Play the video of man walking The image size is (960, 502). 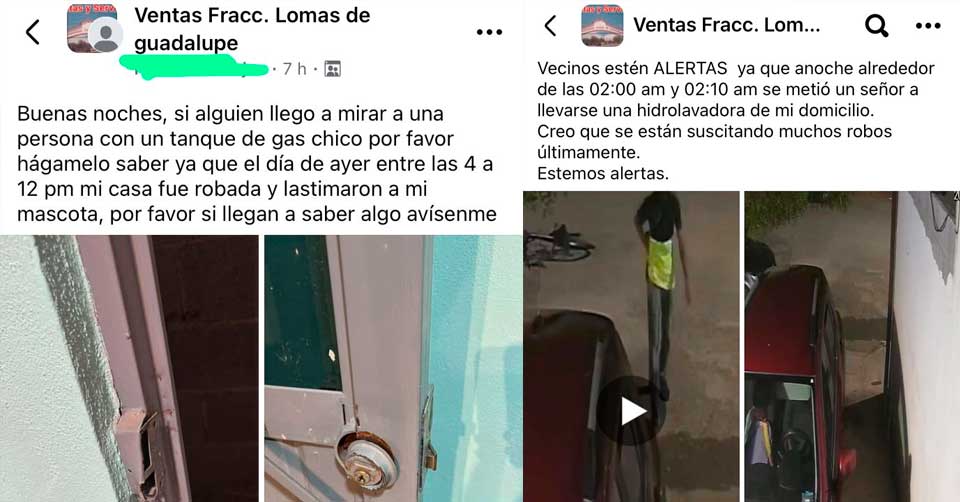point(632,411)
